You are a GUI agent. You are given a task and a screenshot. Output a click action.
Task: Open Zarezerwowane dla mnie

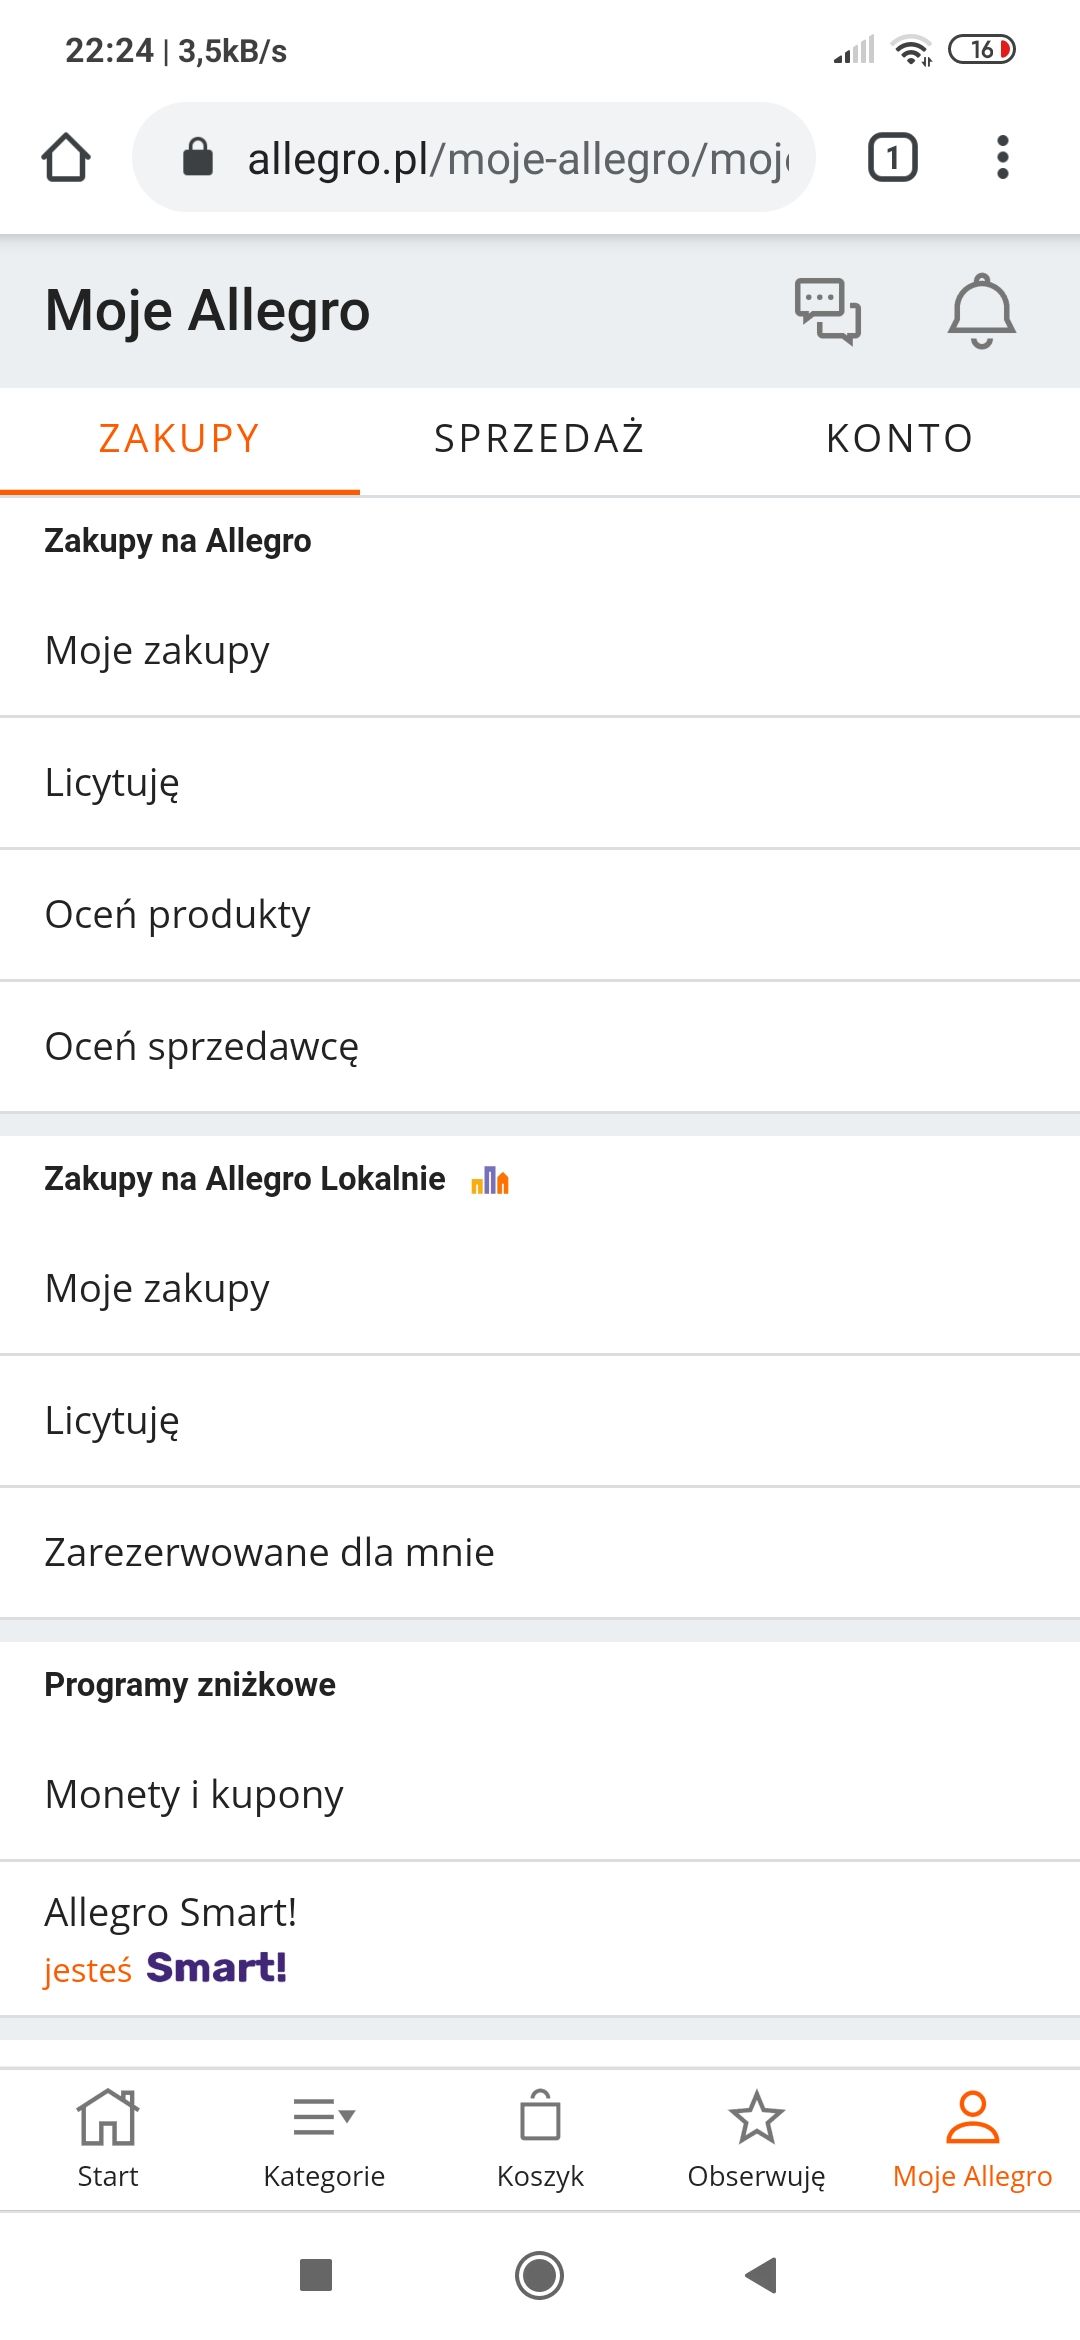tap(270, 1553)
